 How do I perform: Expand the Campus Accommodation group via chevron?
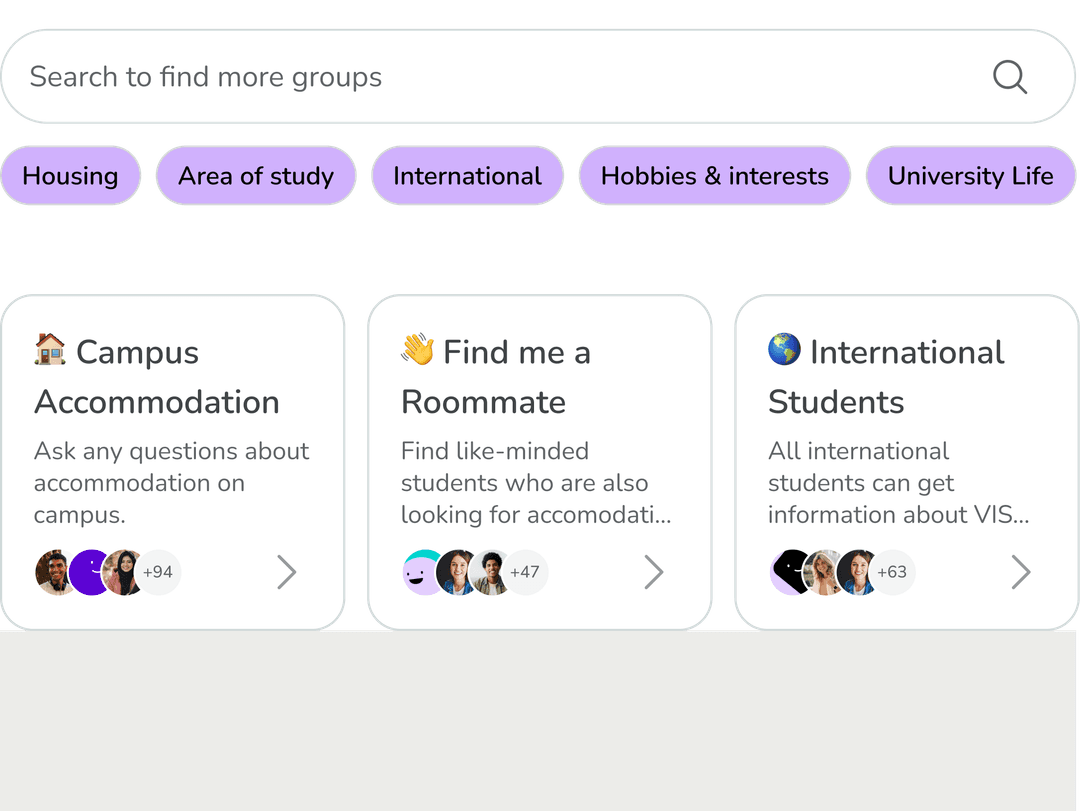point(287,572)
